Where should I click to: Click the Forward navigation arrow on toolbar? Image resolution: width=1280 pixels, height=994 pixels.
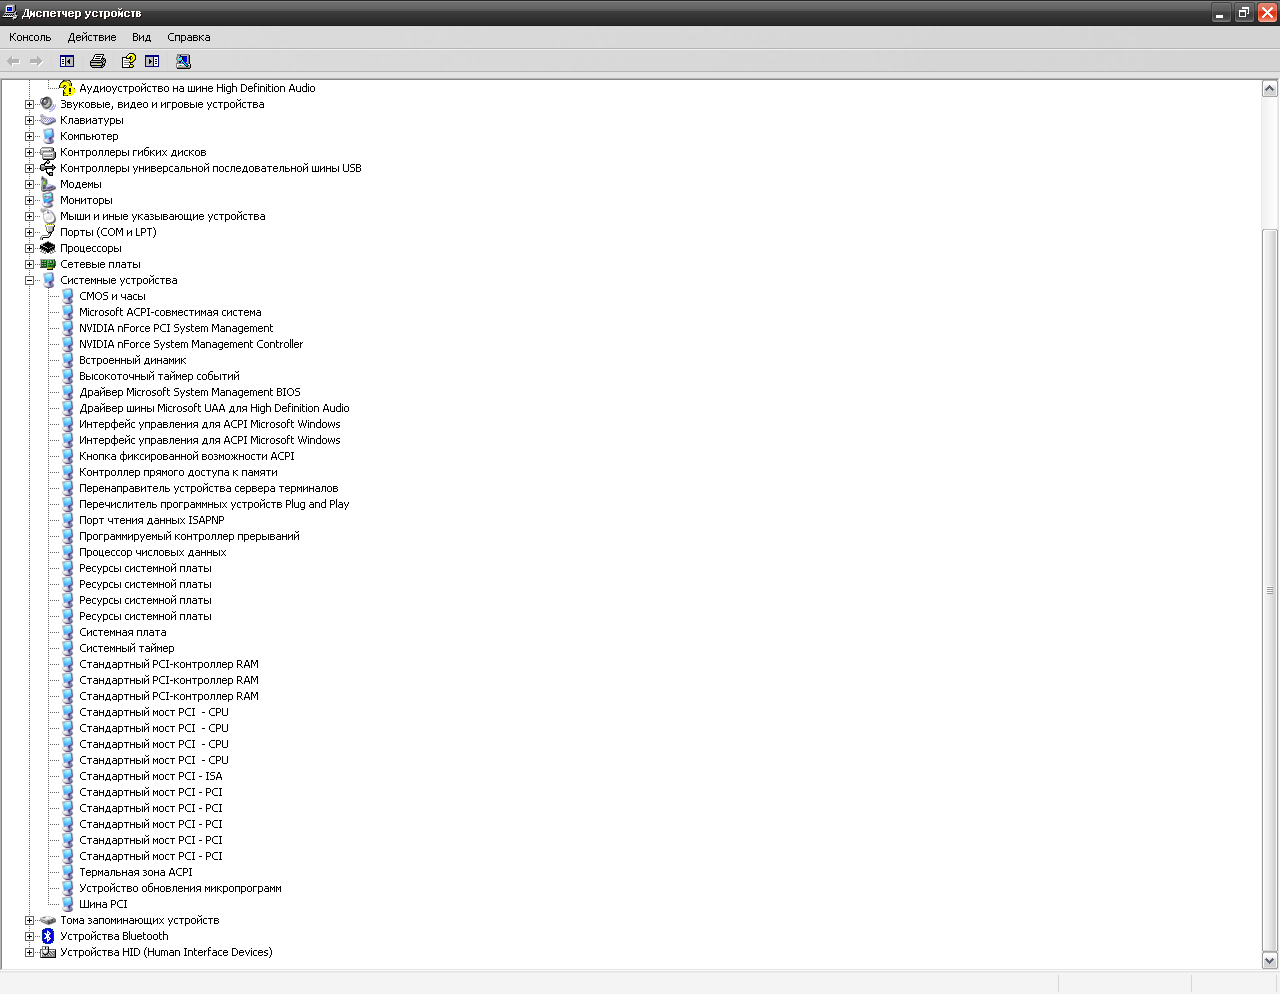(36, 61)
